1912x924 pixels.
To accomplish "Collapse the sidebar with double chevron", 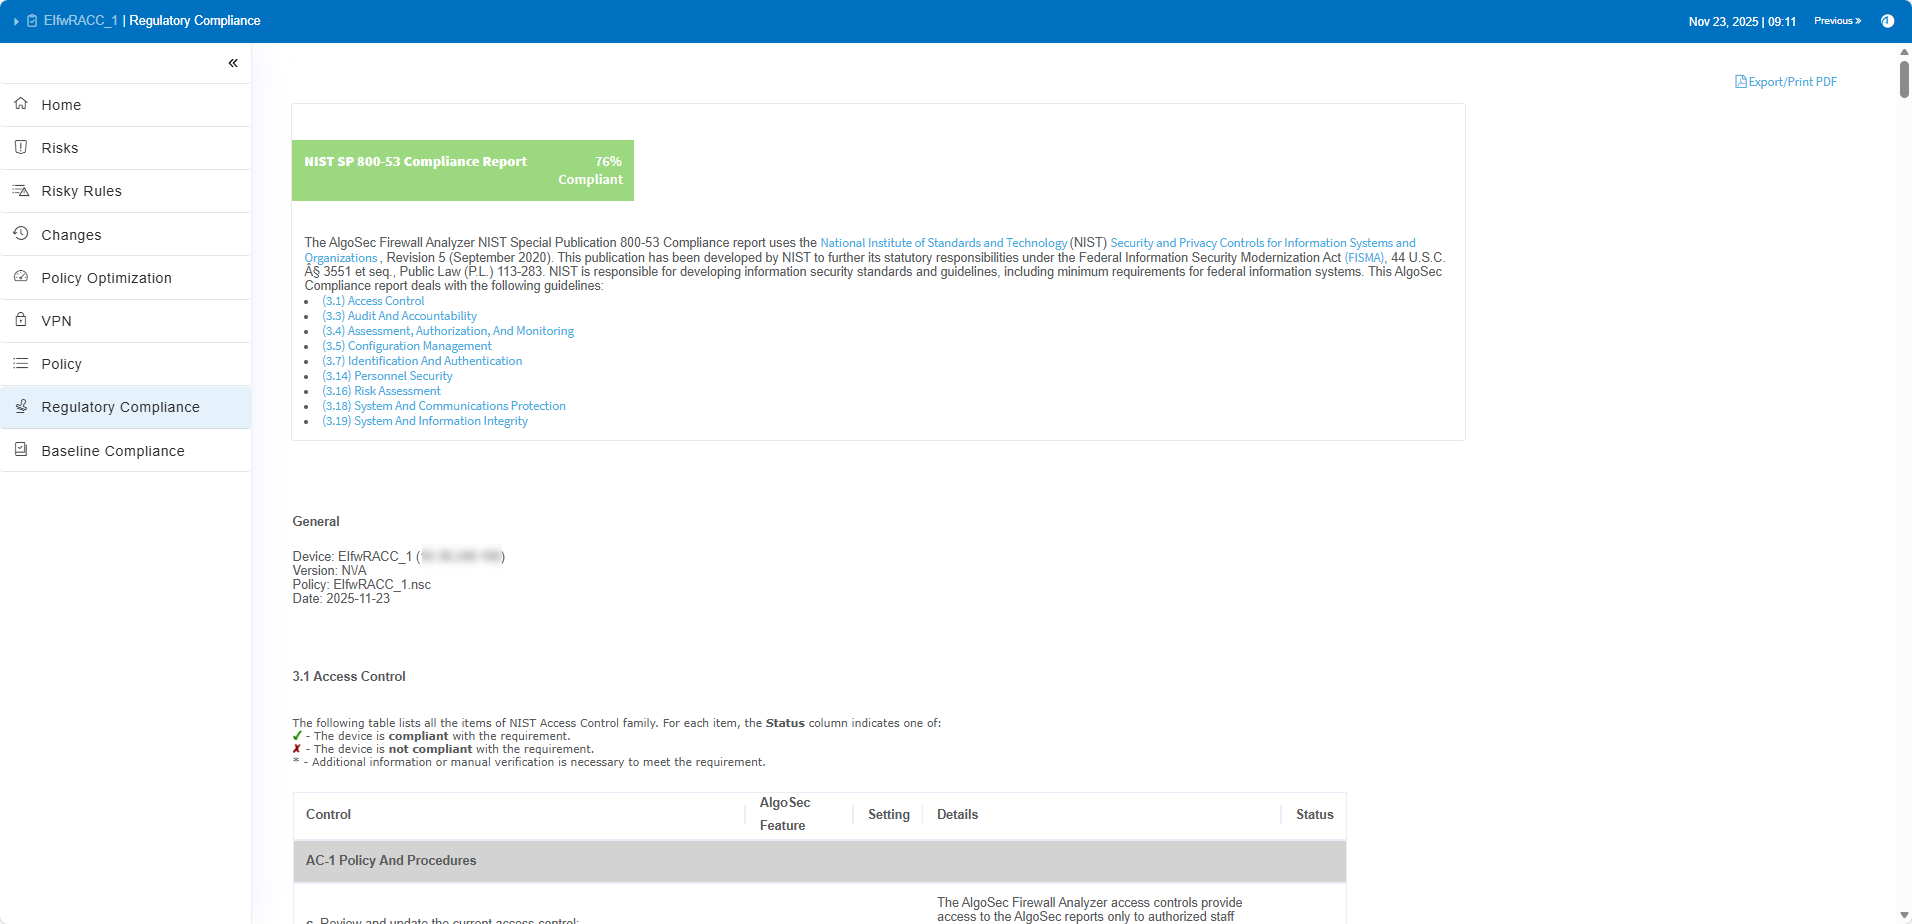I will pyautogui.click(x=233, y=63).
